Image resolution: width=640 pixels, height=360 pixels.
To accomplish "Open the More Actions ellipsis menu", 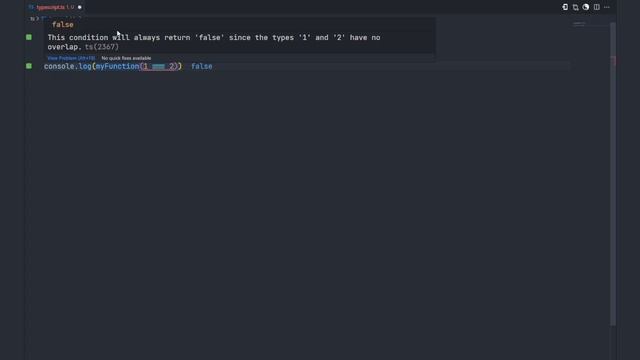I will 607,7.
